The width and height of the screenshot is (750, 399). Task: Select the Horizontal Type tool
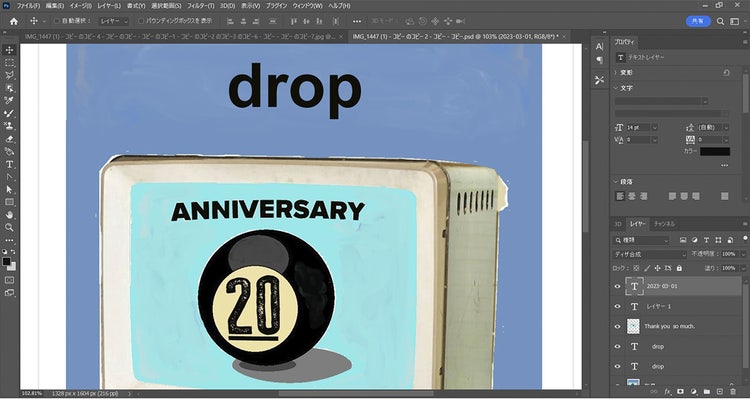pyautogui.click(x=9, y=164)
